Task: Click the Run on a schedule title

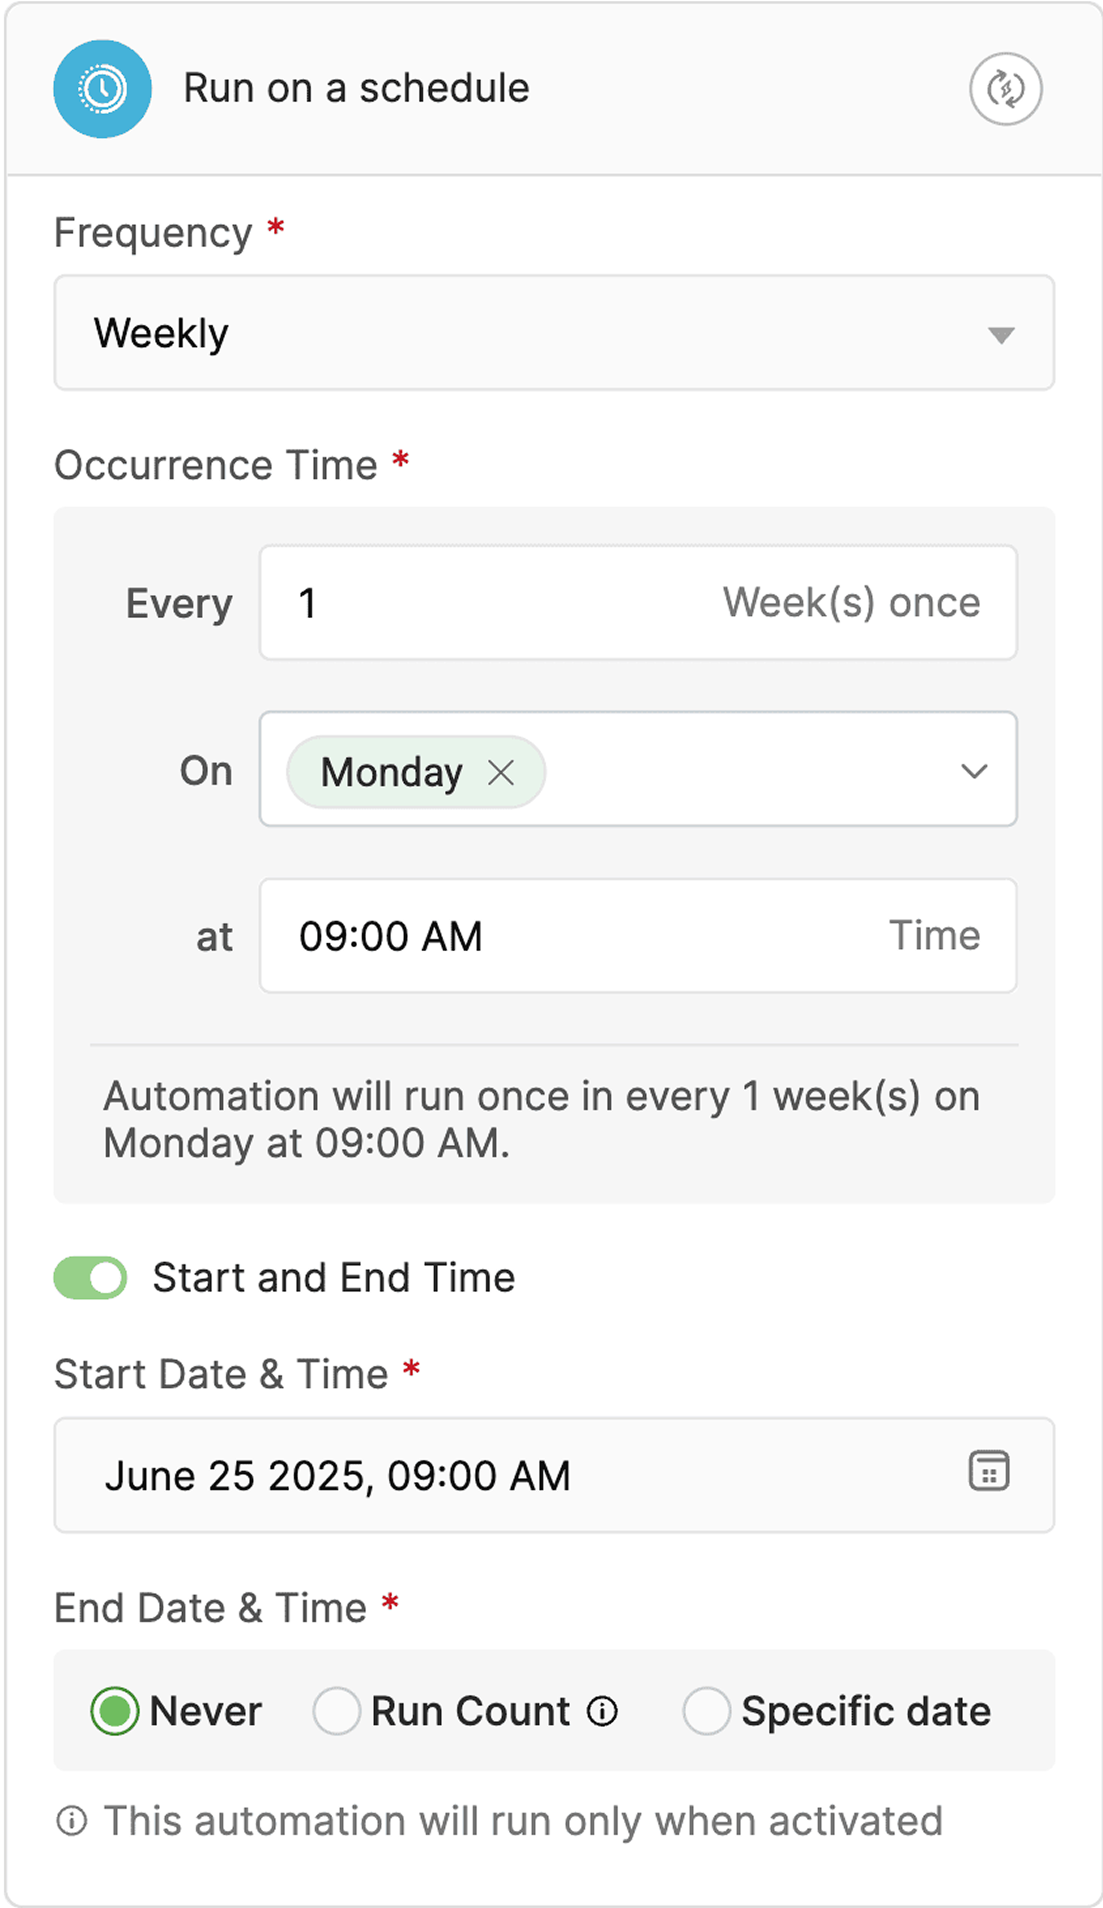Action: tap(356, 89)
